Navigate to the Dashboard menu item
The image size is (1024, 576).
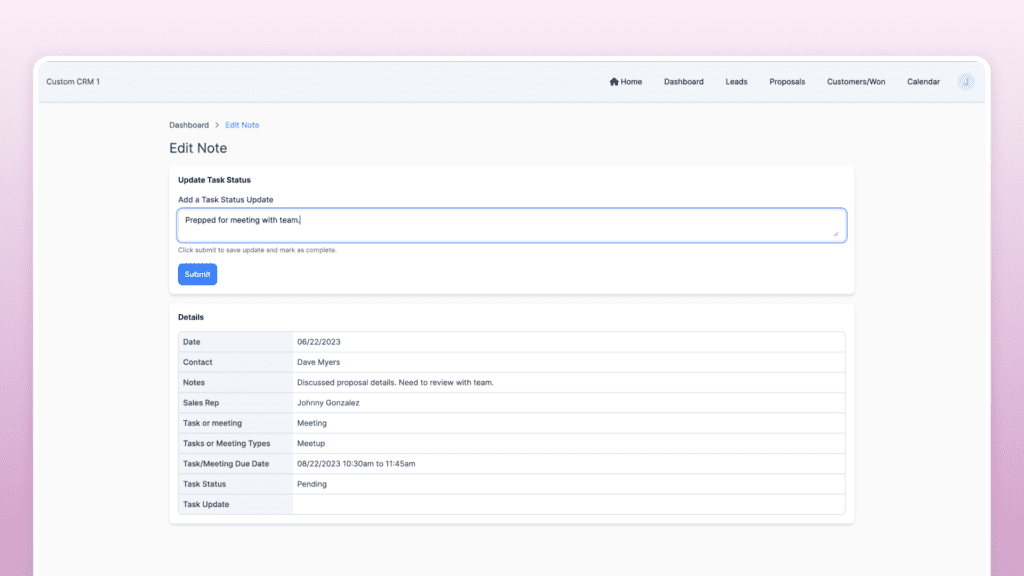[683, 81]
